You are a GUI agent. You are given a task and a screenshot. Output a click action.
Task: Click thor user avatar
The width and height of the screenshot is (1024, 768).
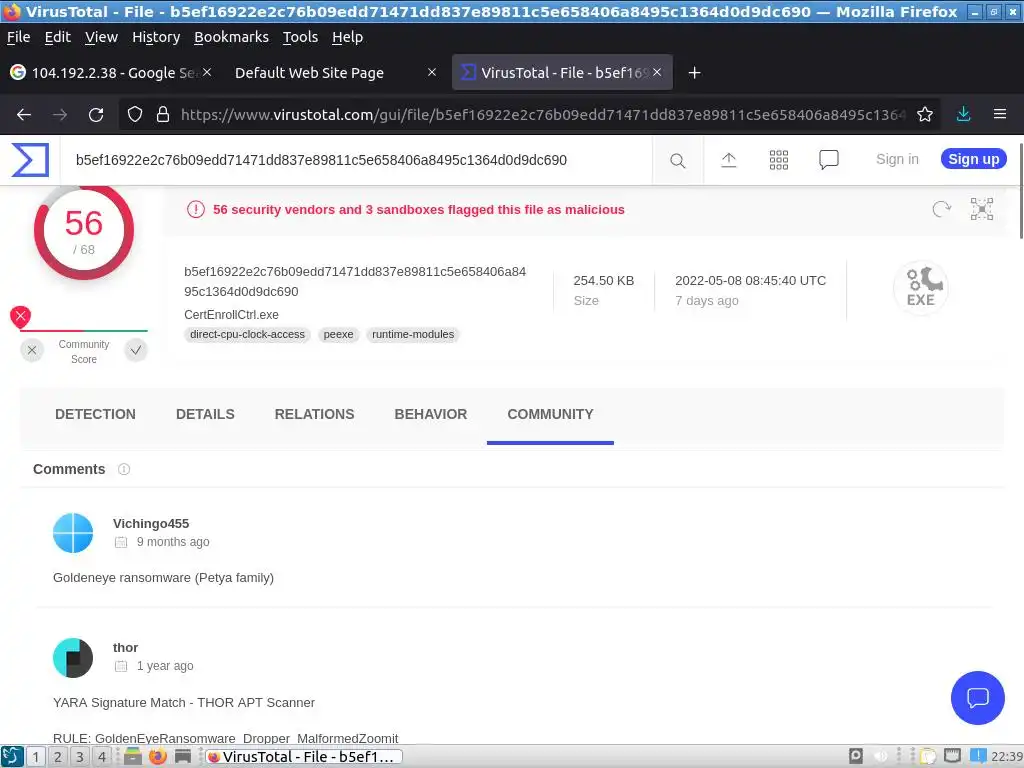[73, 658]
